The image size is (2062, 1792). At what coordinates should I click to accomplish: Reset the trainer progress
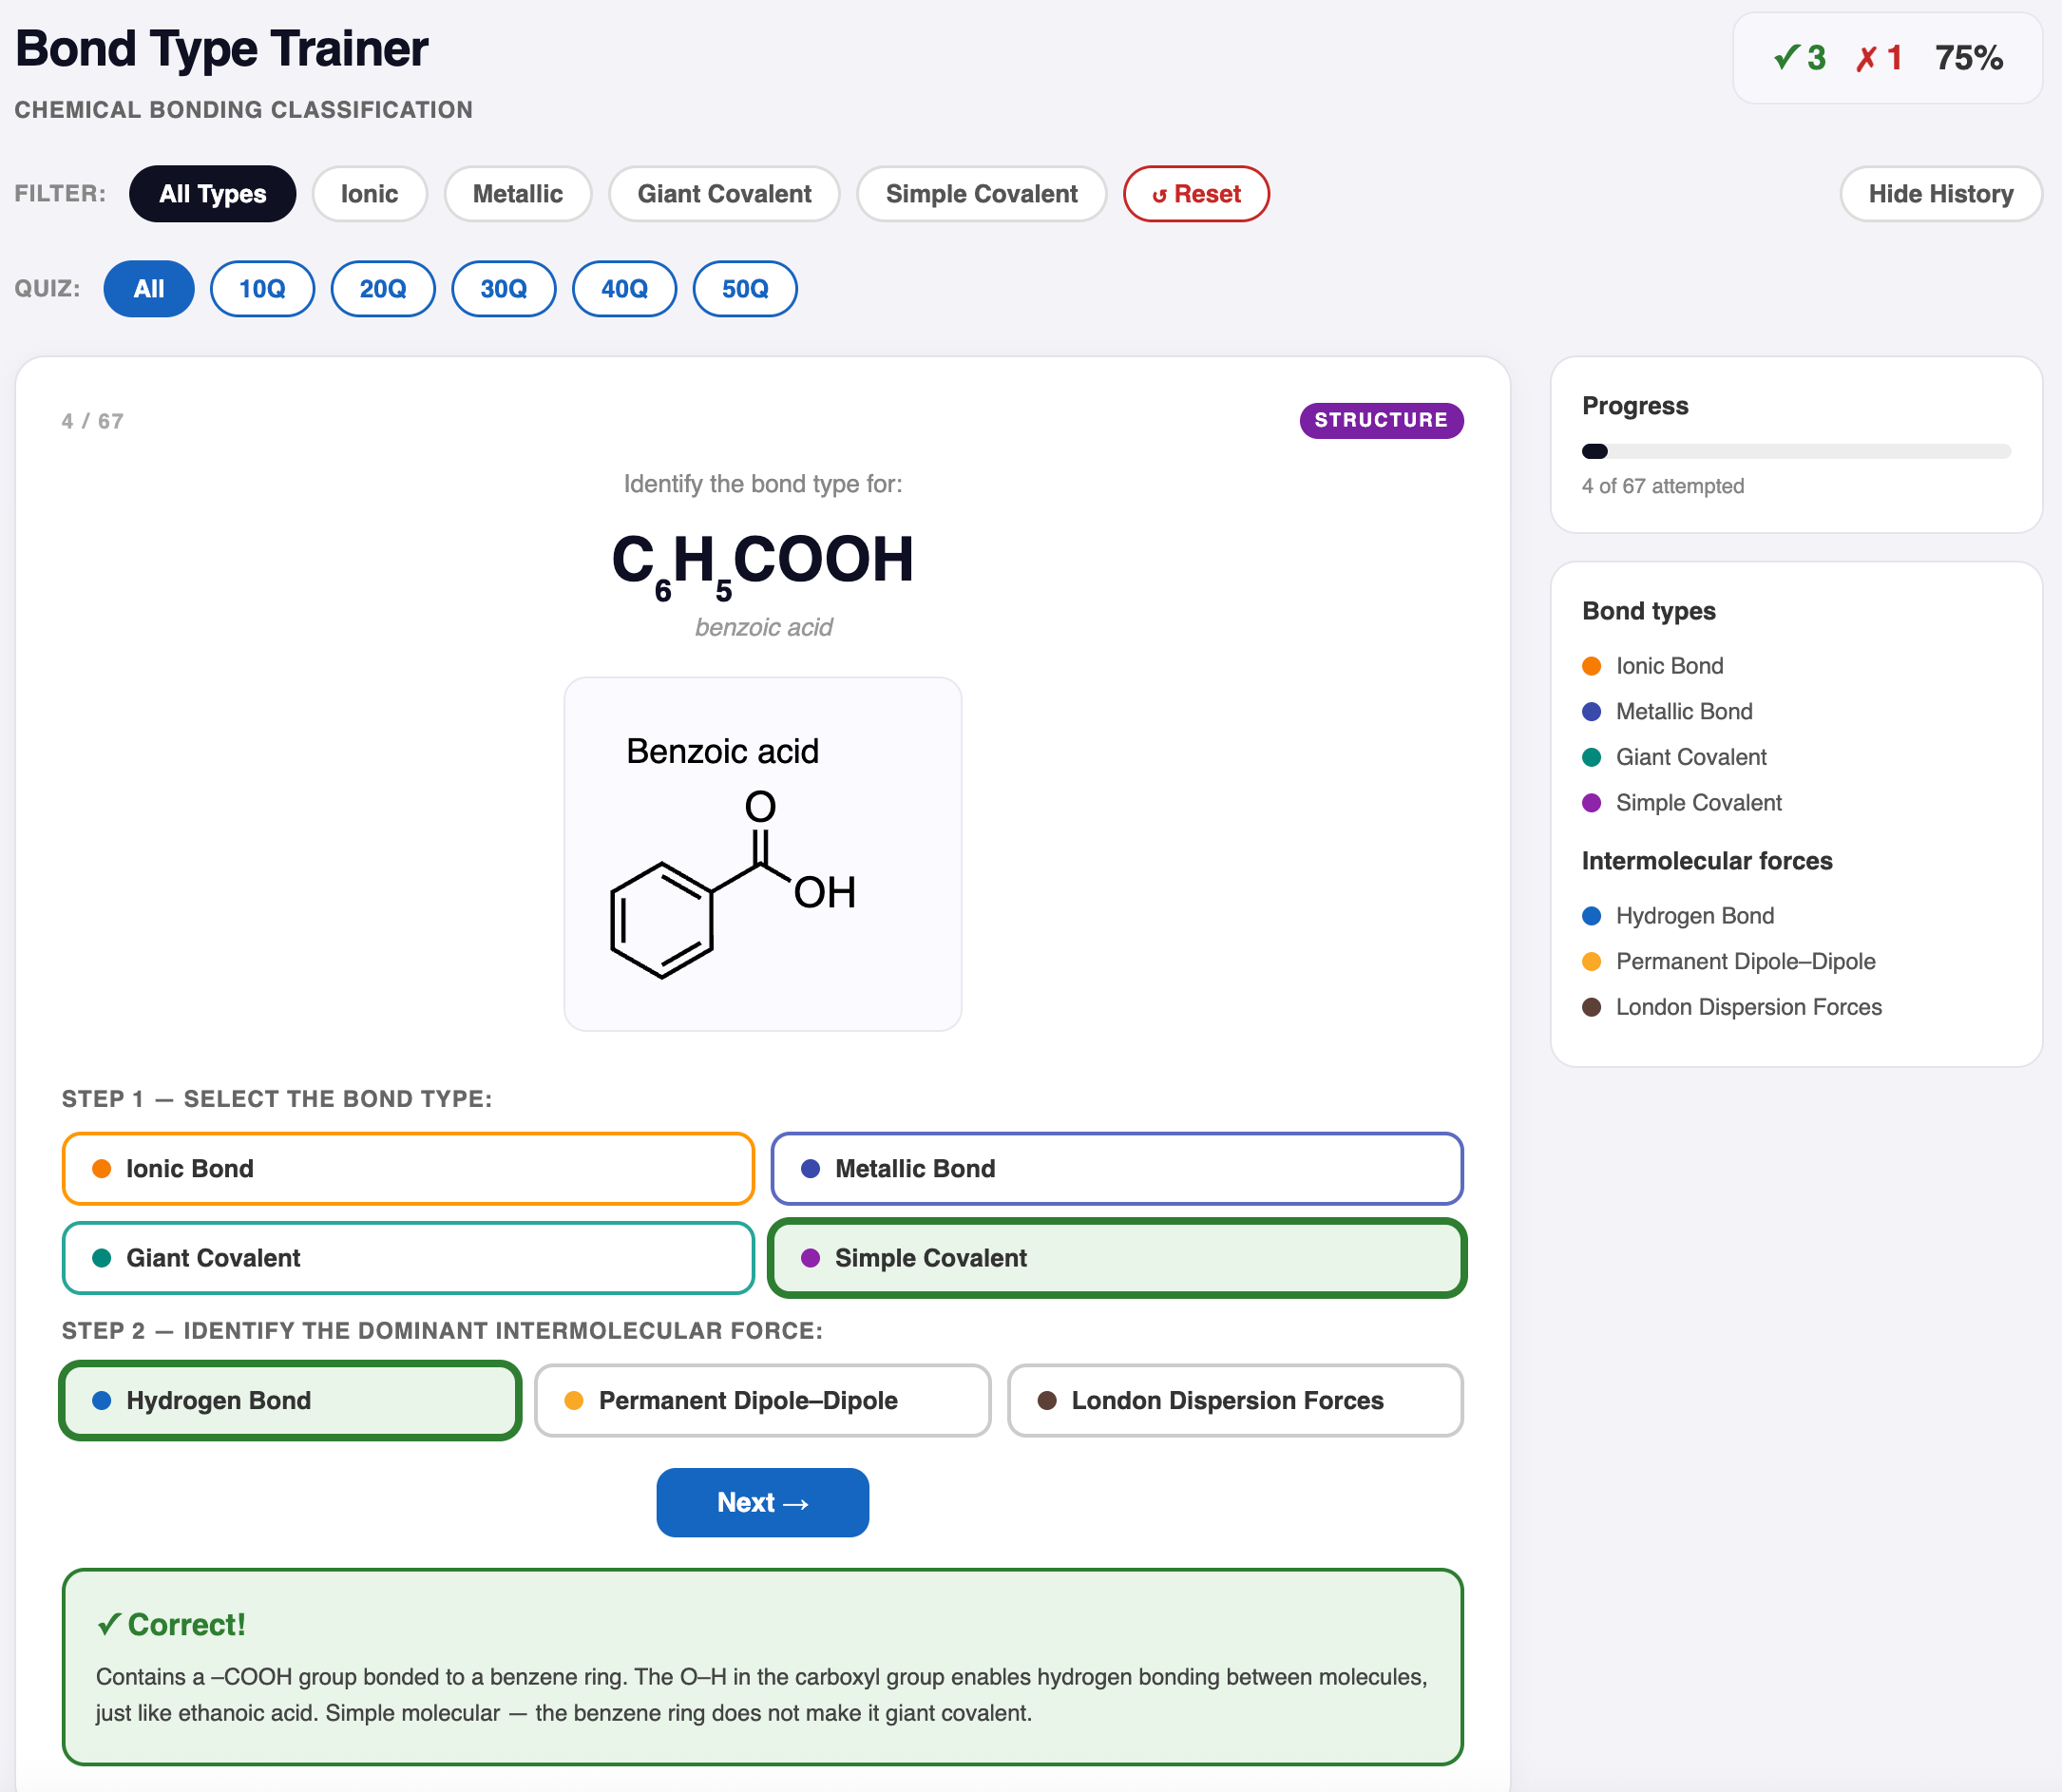(1196, 194)
